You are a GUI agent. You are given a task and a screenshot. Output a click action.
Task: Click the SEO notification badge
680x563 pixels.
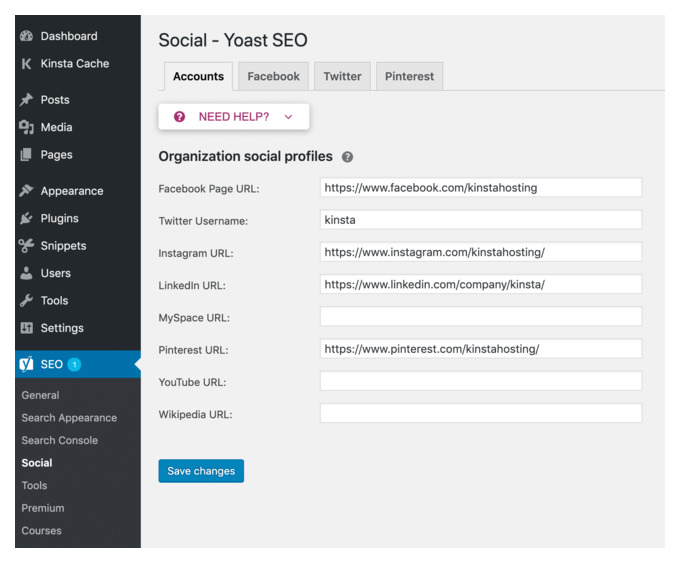pos(75,364)
